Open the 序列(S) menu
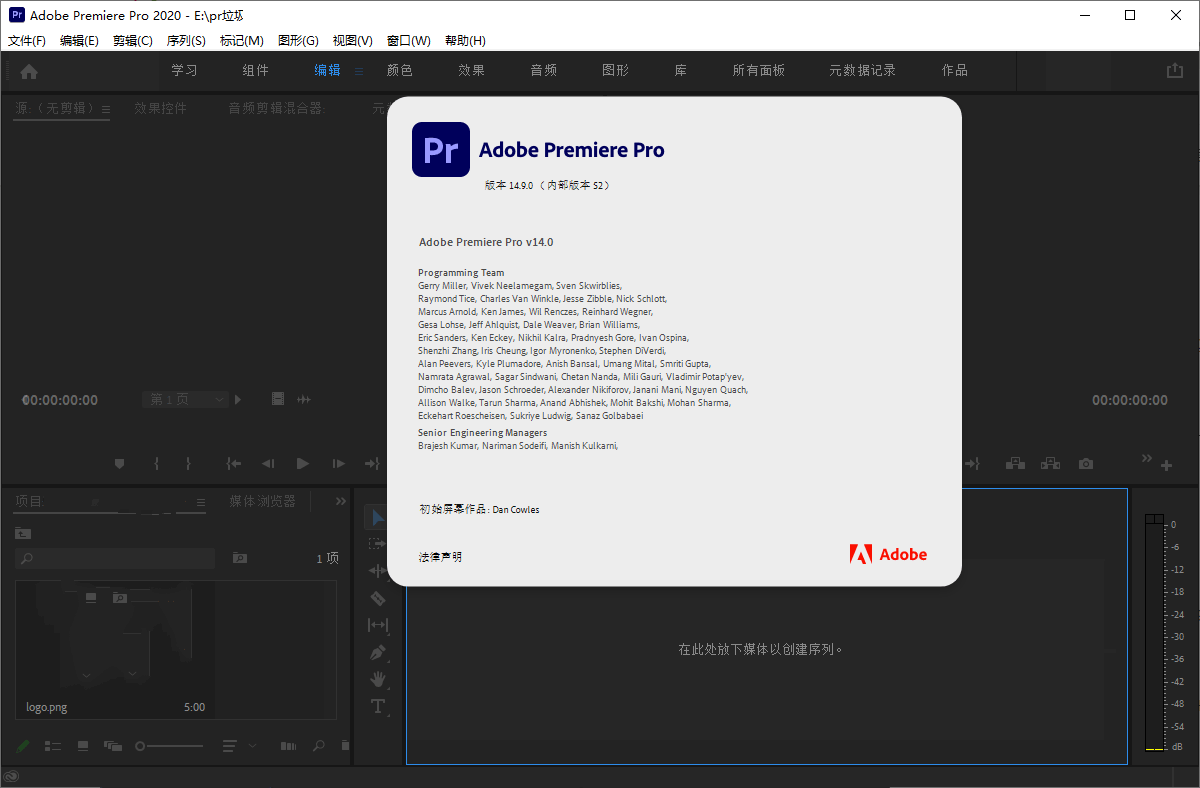Screen dimensions: 1200x788 coord(186,41)
